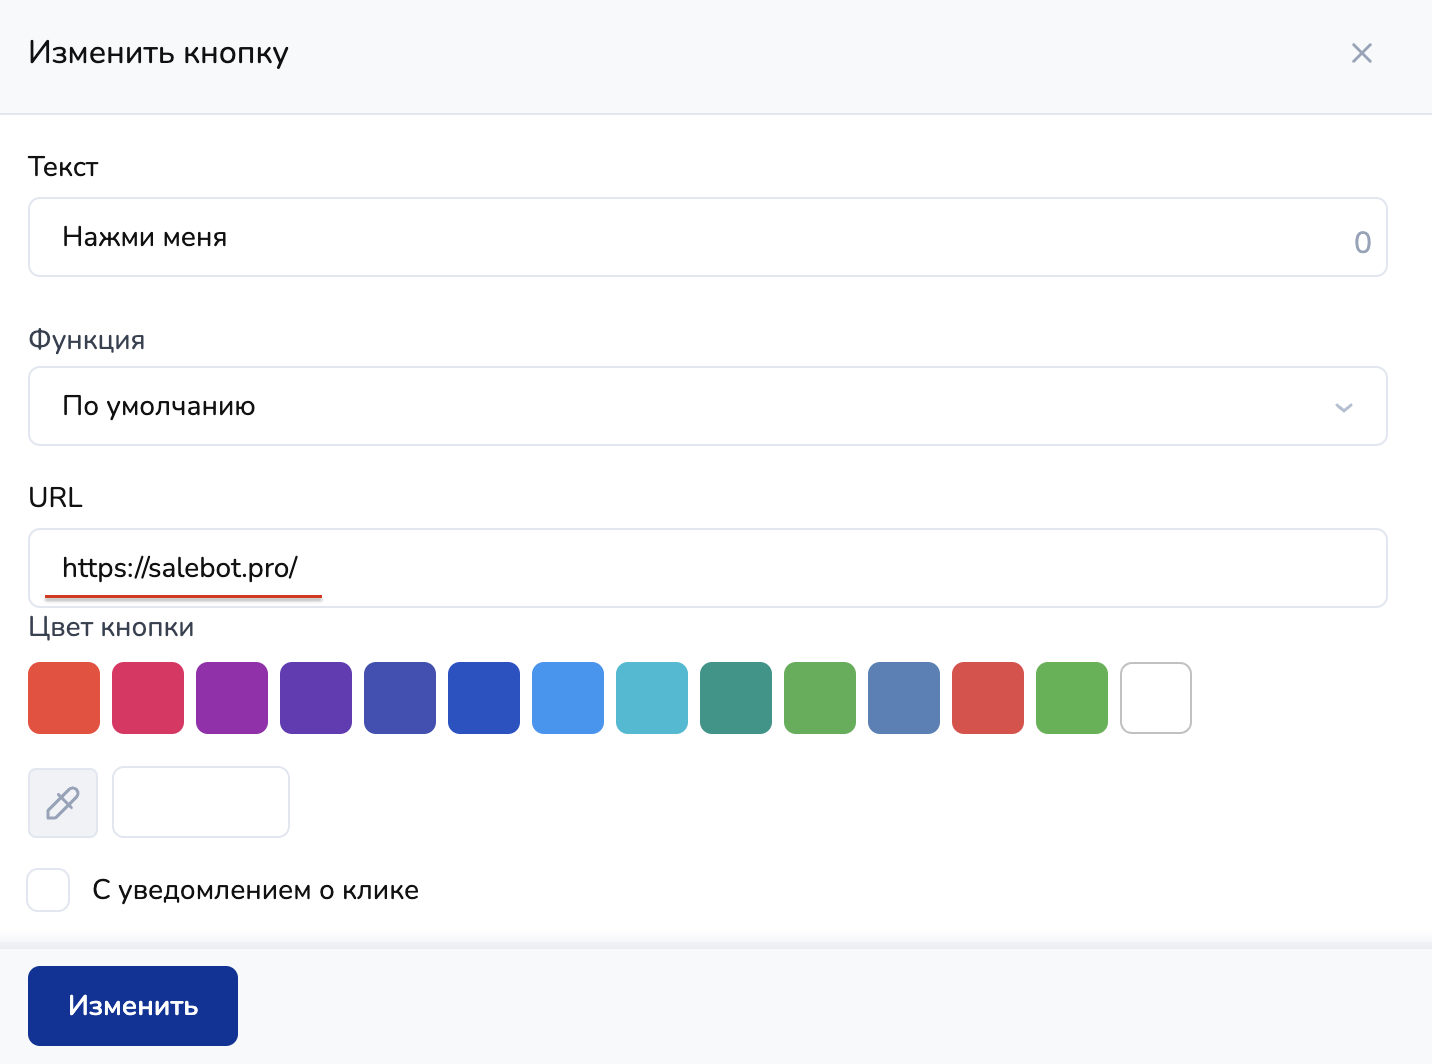Pick the crimson pink color swatch

coord(148,698)
